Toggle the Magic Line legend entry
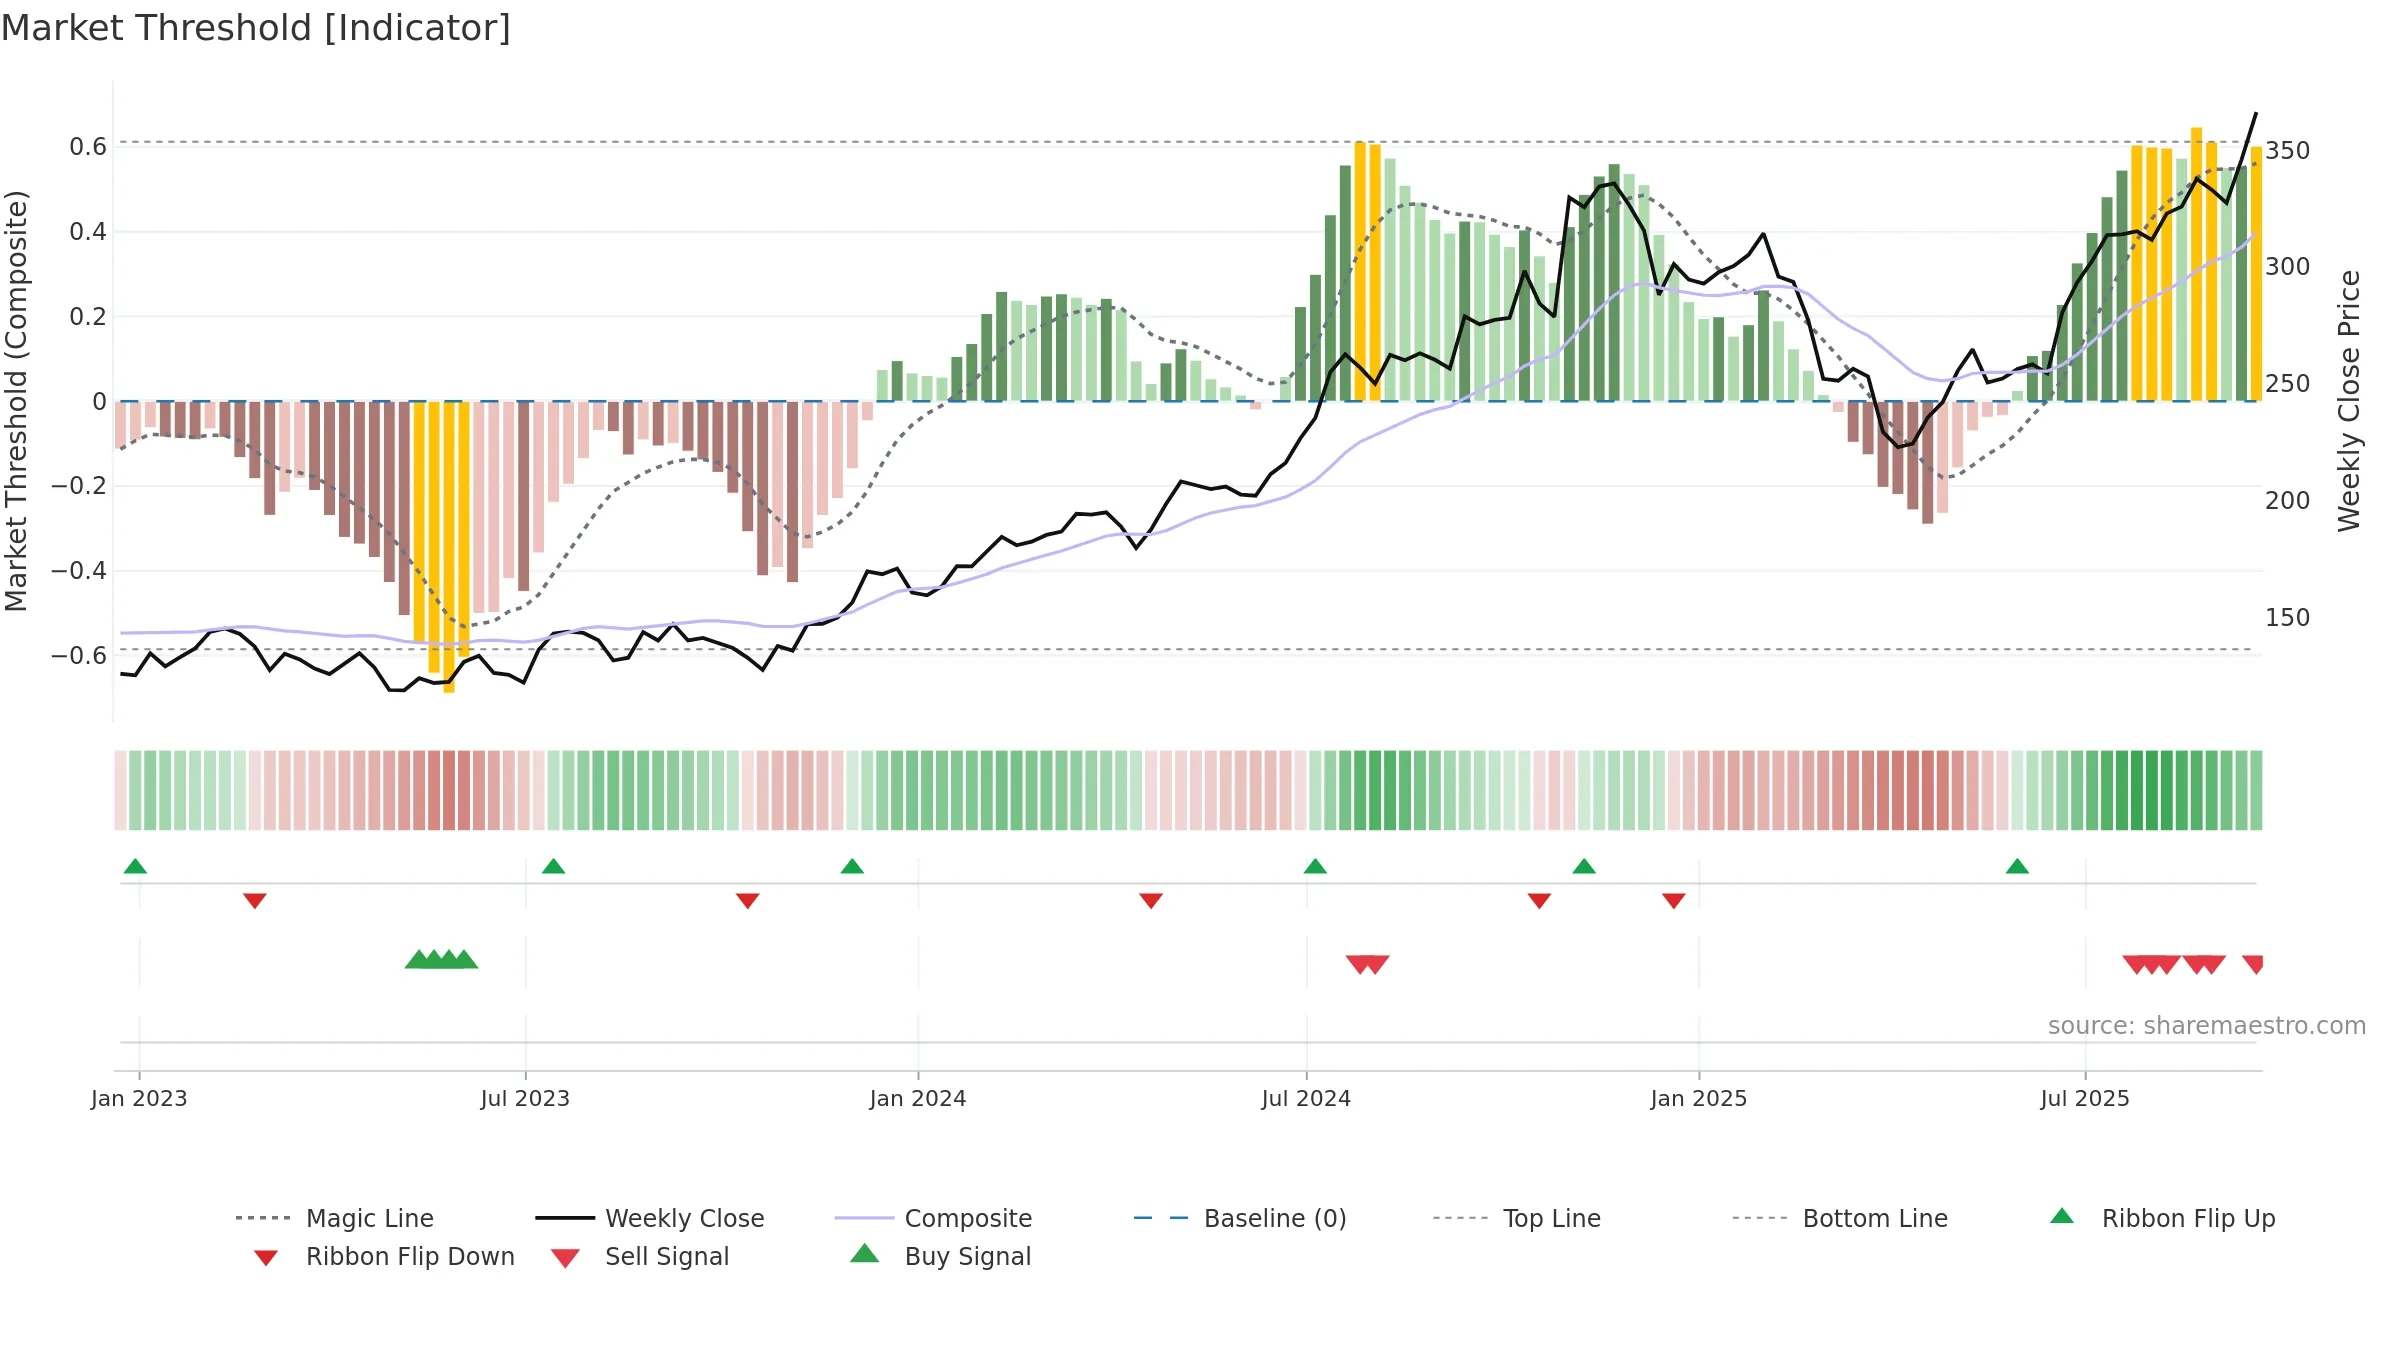Screen dimensions: 2400x1350 click(334, 1218)
